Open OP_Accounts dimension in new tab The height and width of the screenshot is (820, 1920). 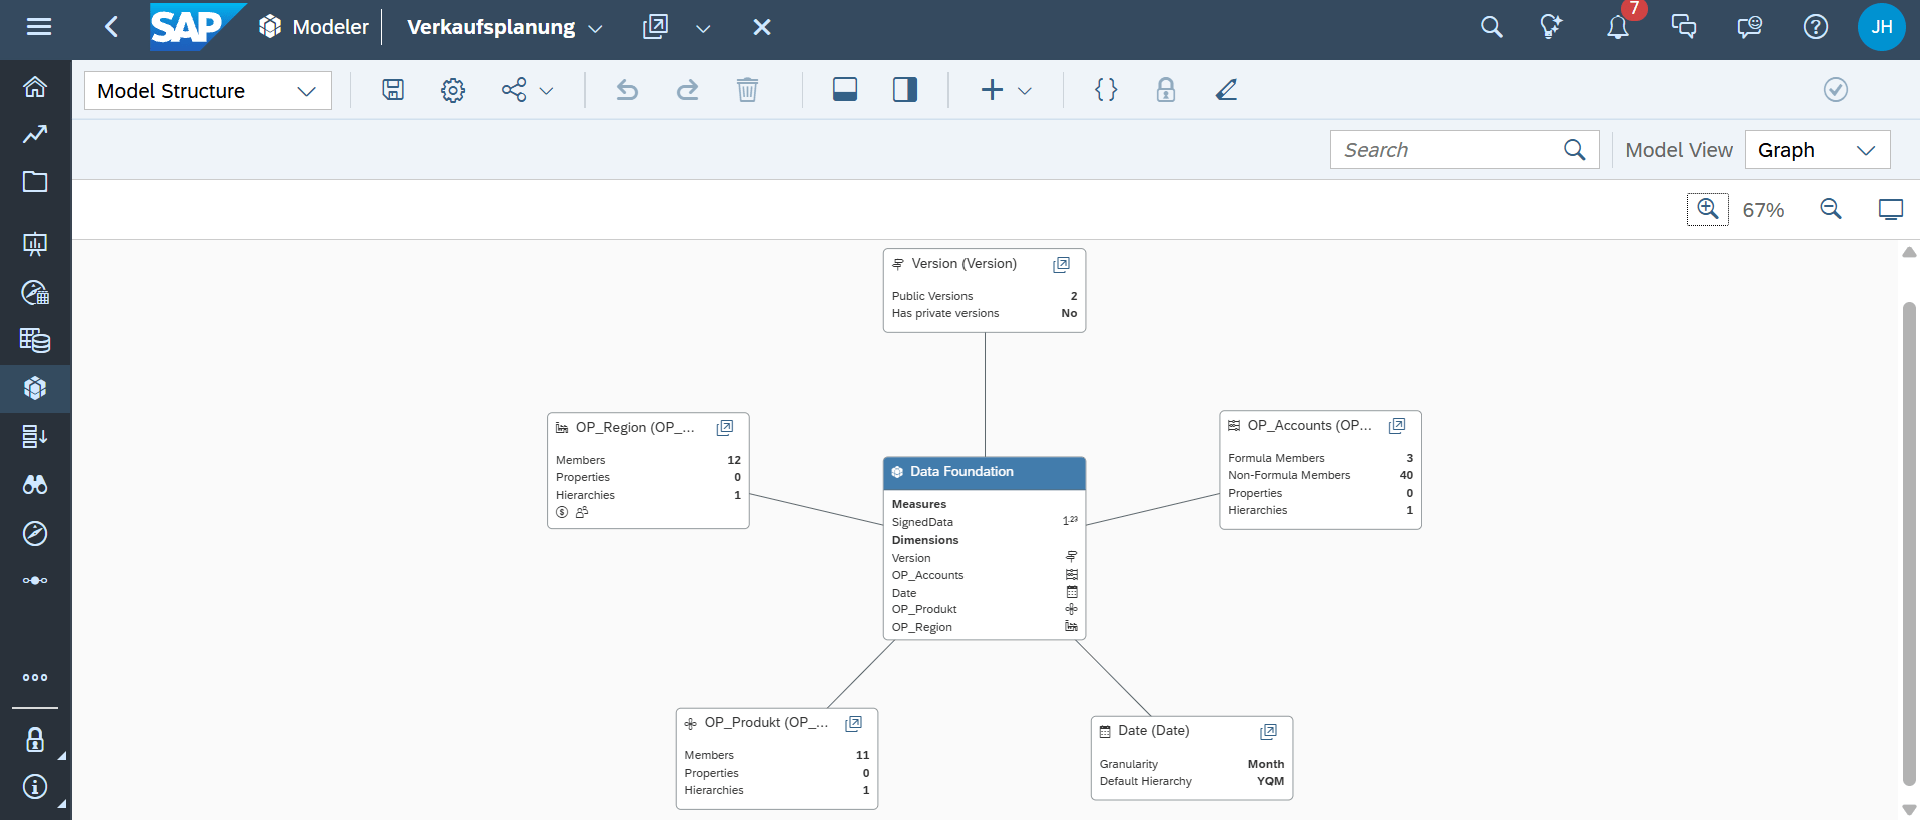tap(1397, 426)
